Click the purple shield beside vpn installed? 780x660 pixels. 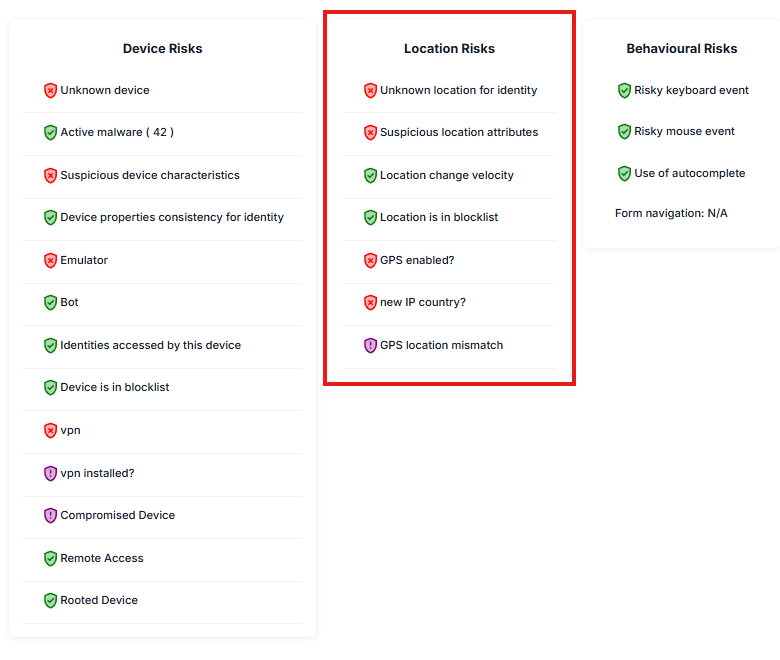[x=50, y=473]
